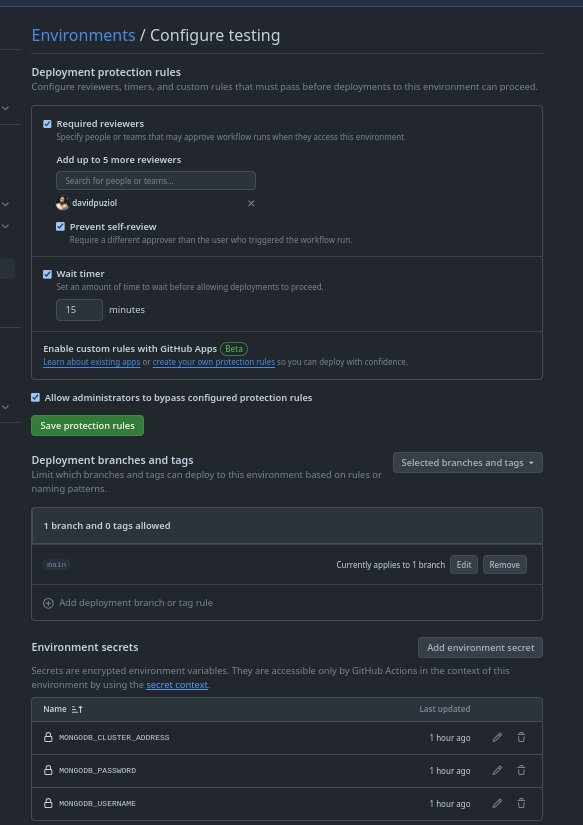Screen dimensions: 583x825
Task: Edit the MONGODB_USERNAME secret pencil icon
Action: click(x=497, y=803)
